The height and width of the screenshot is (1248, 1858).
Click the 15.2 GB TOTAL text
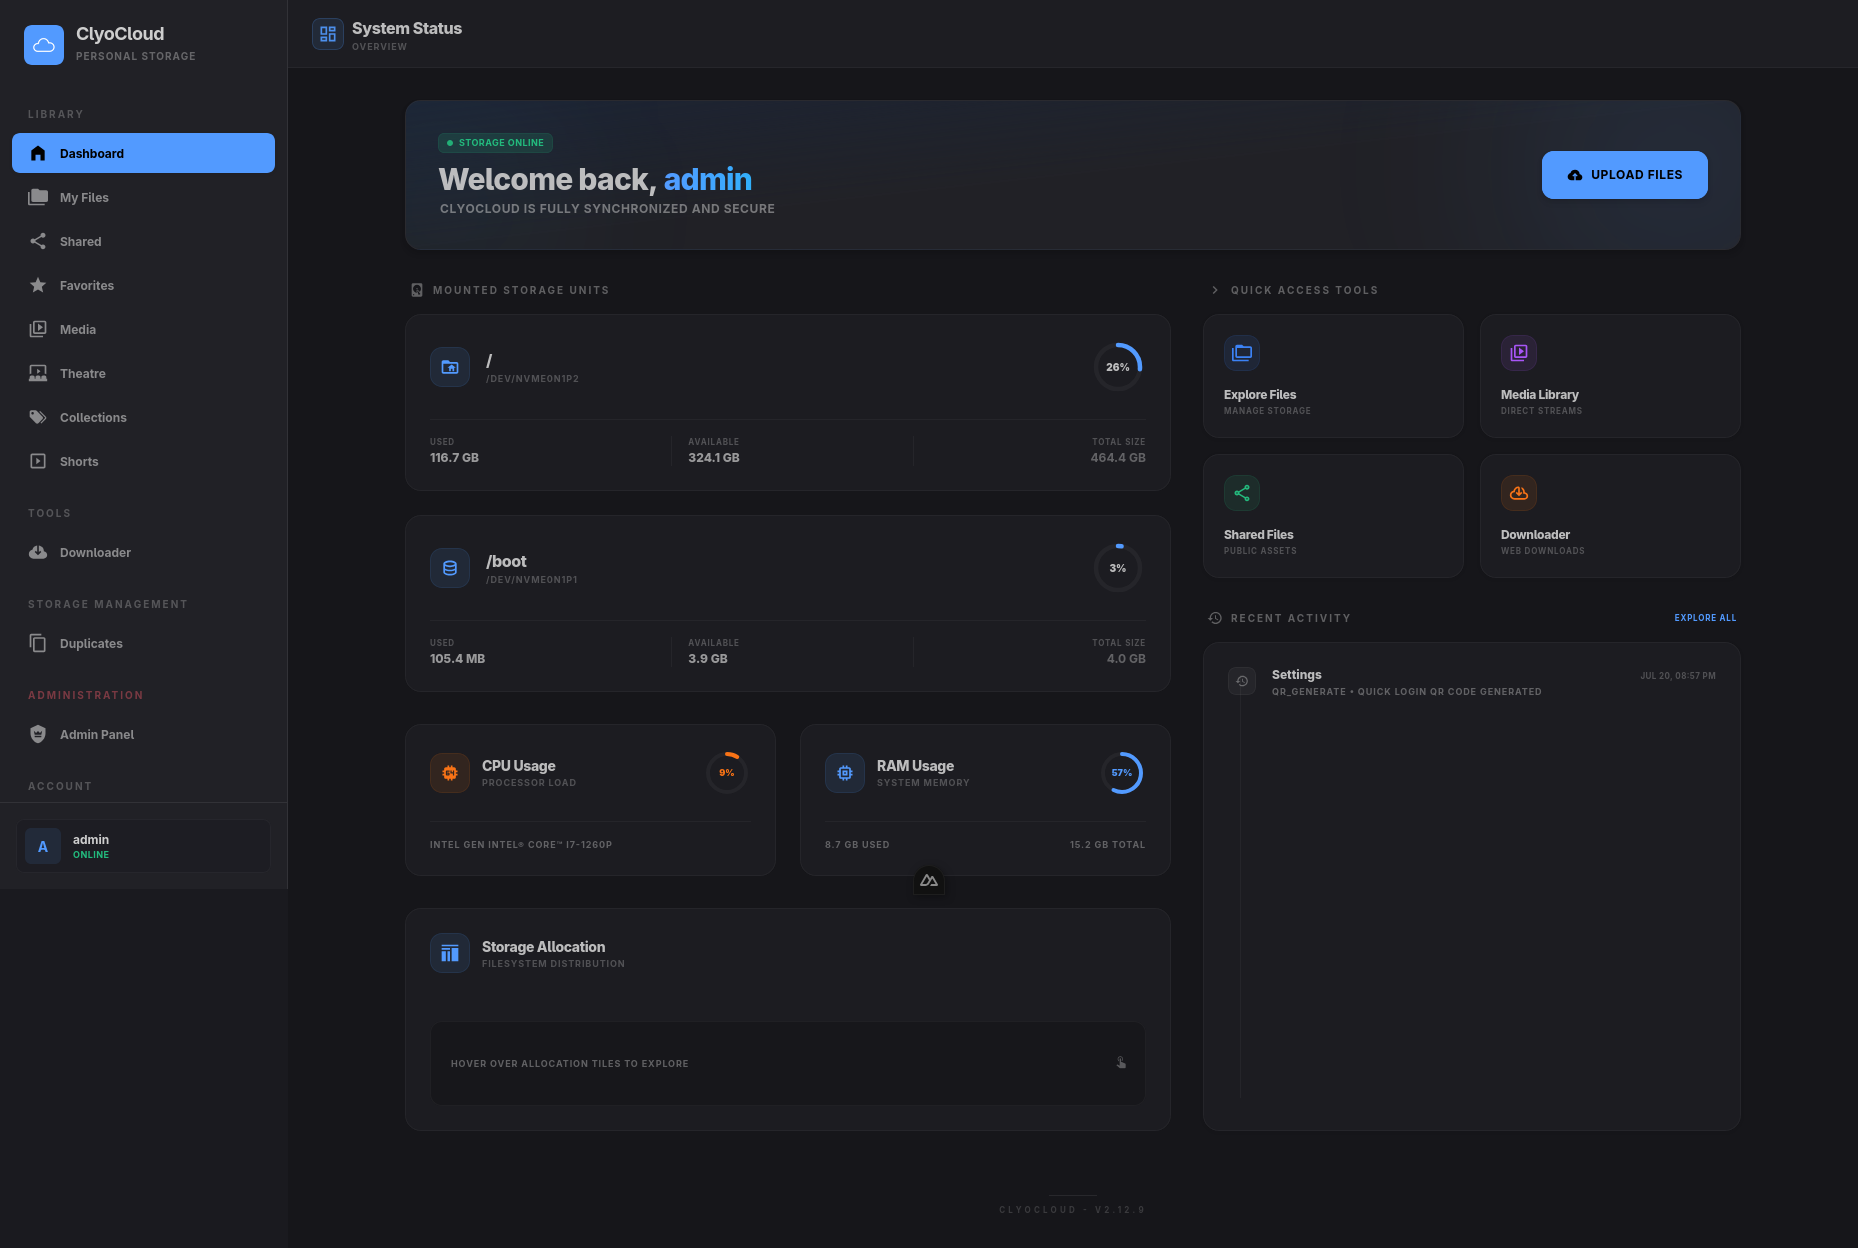1107,845
